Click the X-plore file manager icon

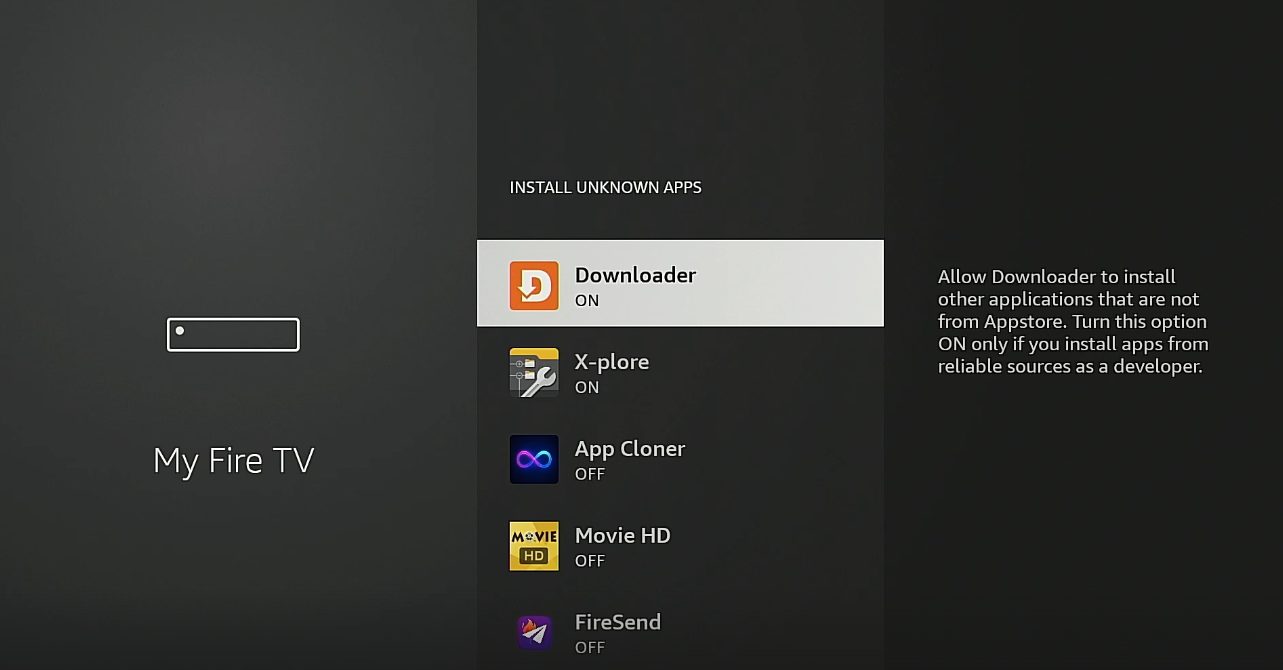(x=533, y=370)
